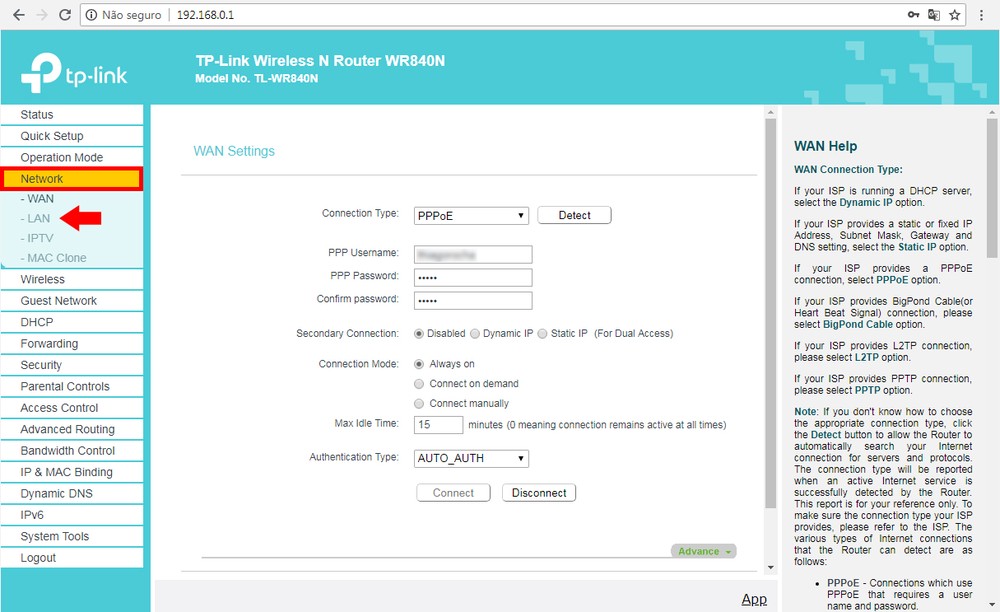
Task: Click the translate page icon
Action: click(934, 15)
